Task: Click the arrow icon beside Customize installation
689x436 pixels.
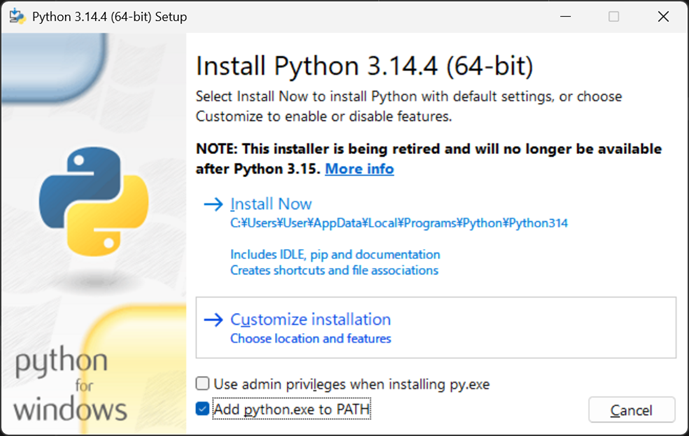Action: point(213,320)
